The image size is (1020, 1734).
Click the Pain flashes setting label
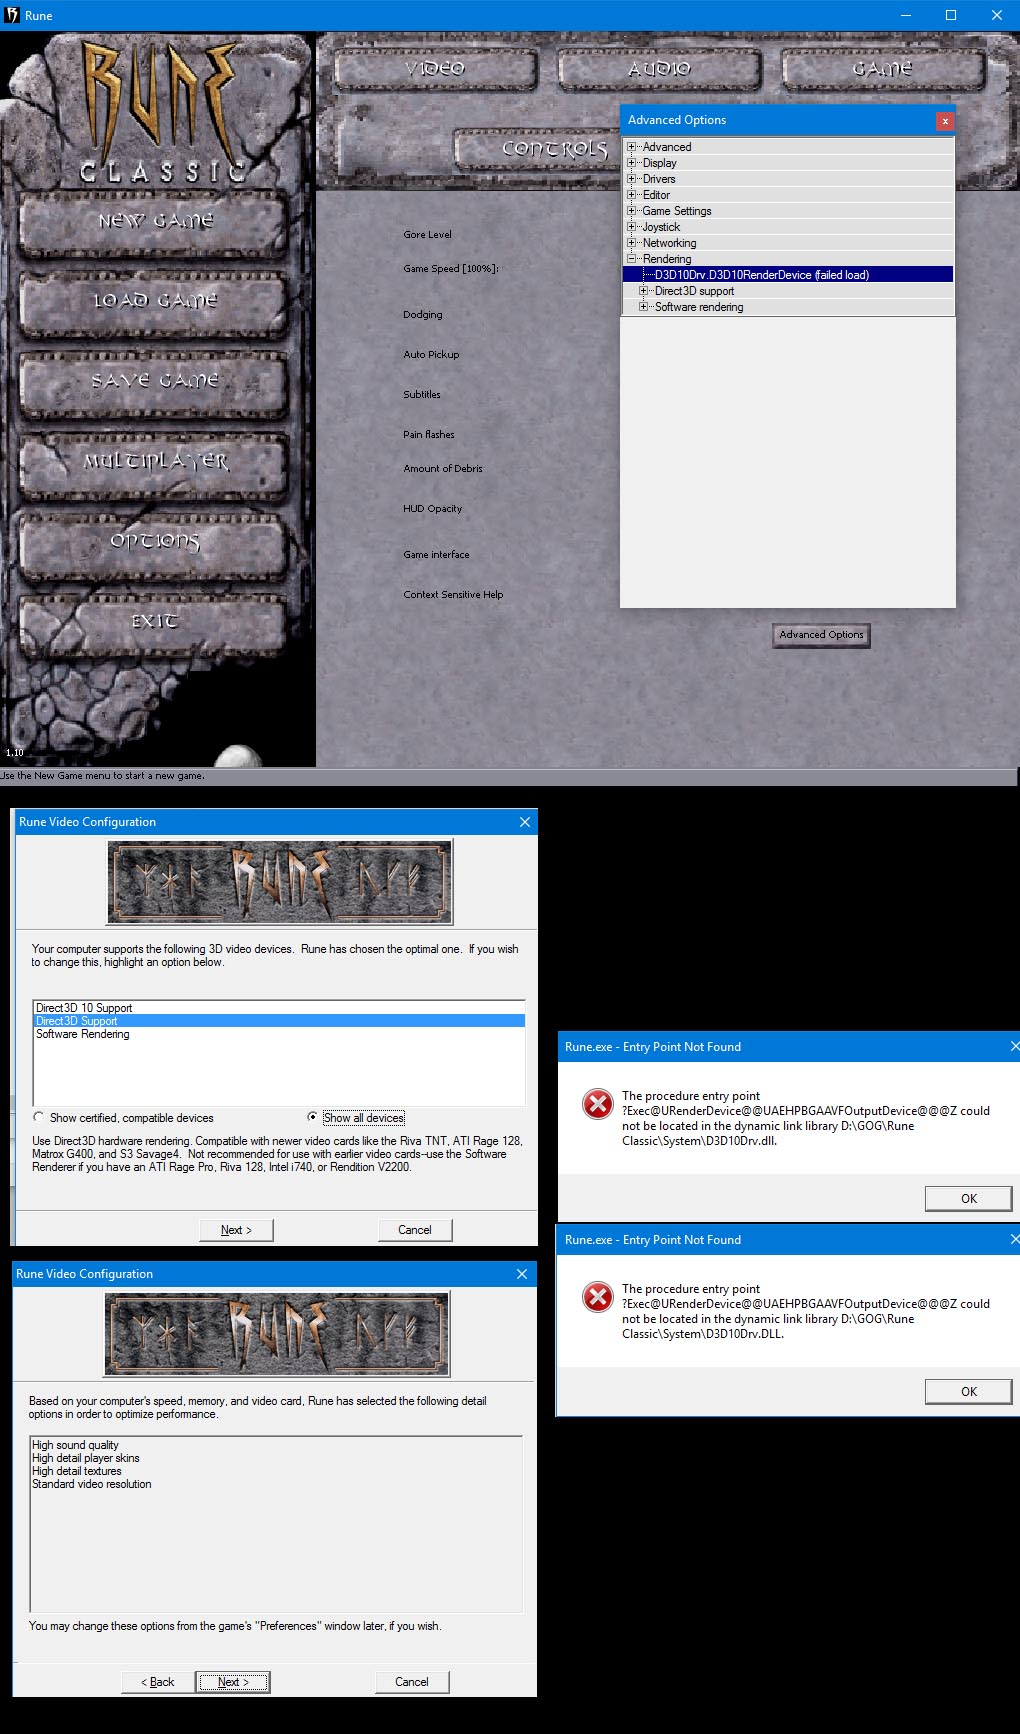(x=429, y=434)
